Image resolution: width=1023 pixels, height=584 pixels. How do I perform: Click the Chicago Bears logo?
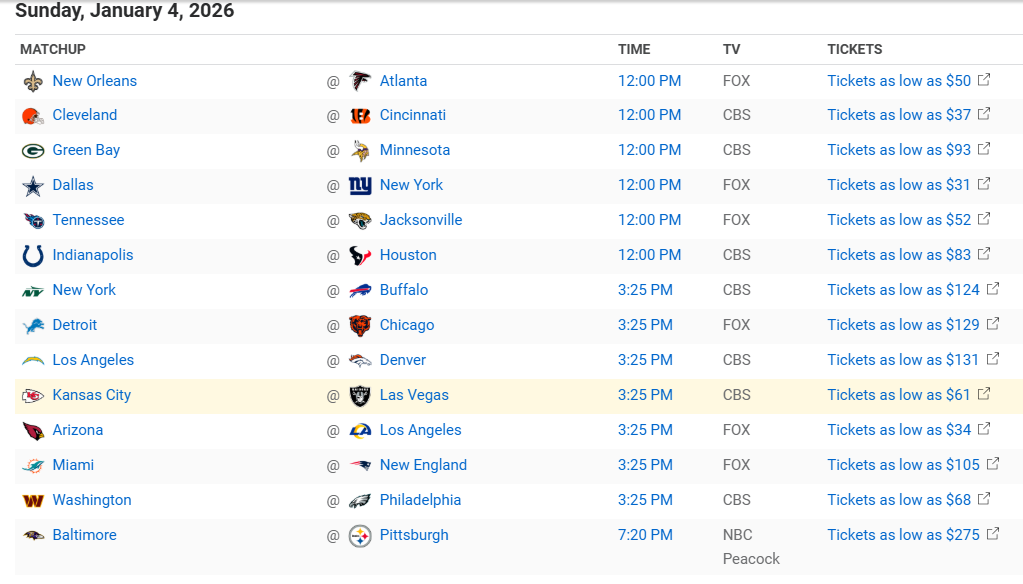tap(360, 326)
